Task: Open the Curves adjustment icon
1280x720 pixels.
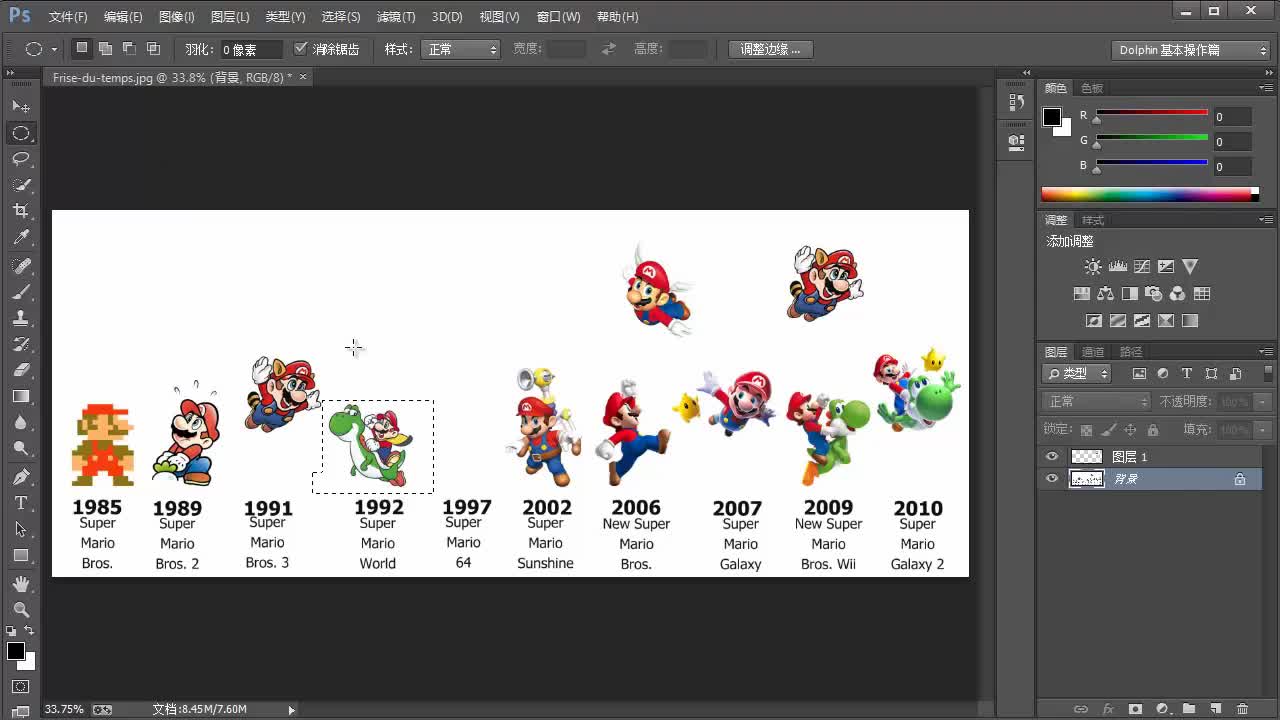Action: point(1143,264)
